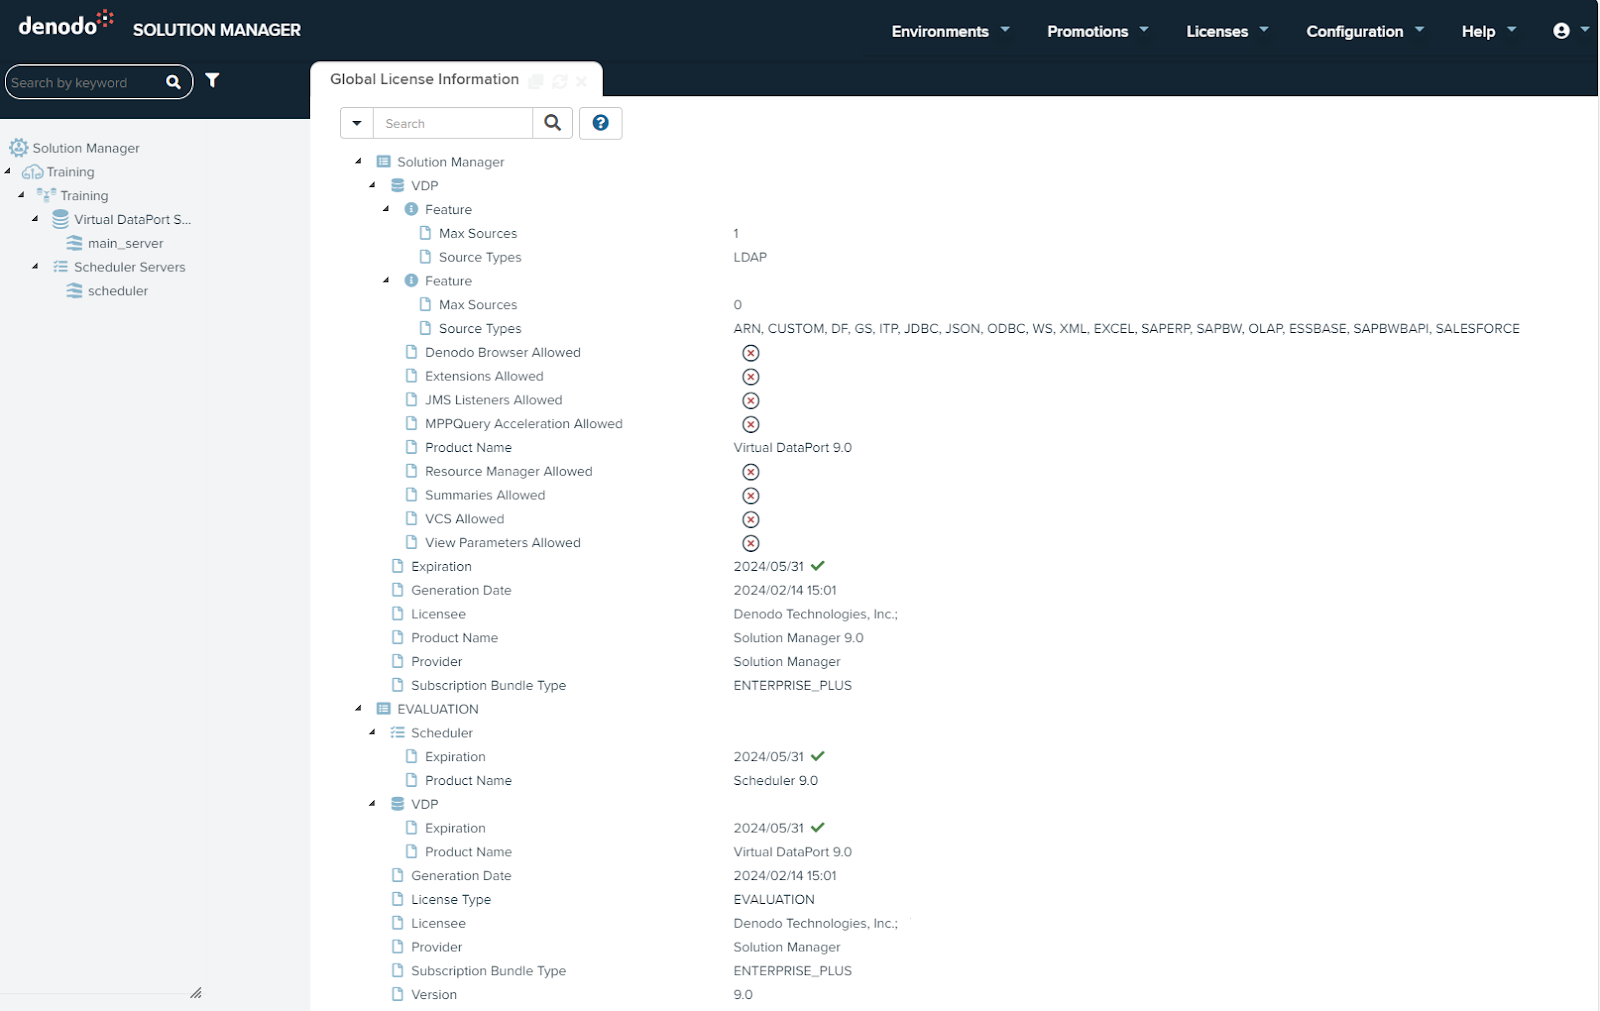Open the Environments menu
1600x1011 pixels.
950,31
